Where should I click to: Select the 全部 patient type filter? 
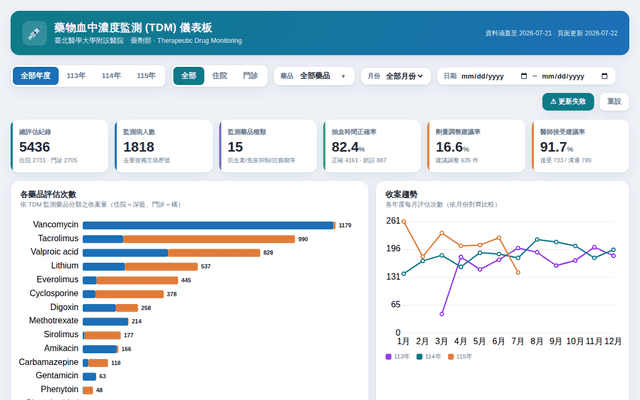point(189,76)
